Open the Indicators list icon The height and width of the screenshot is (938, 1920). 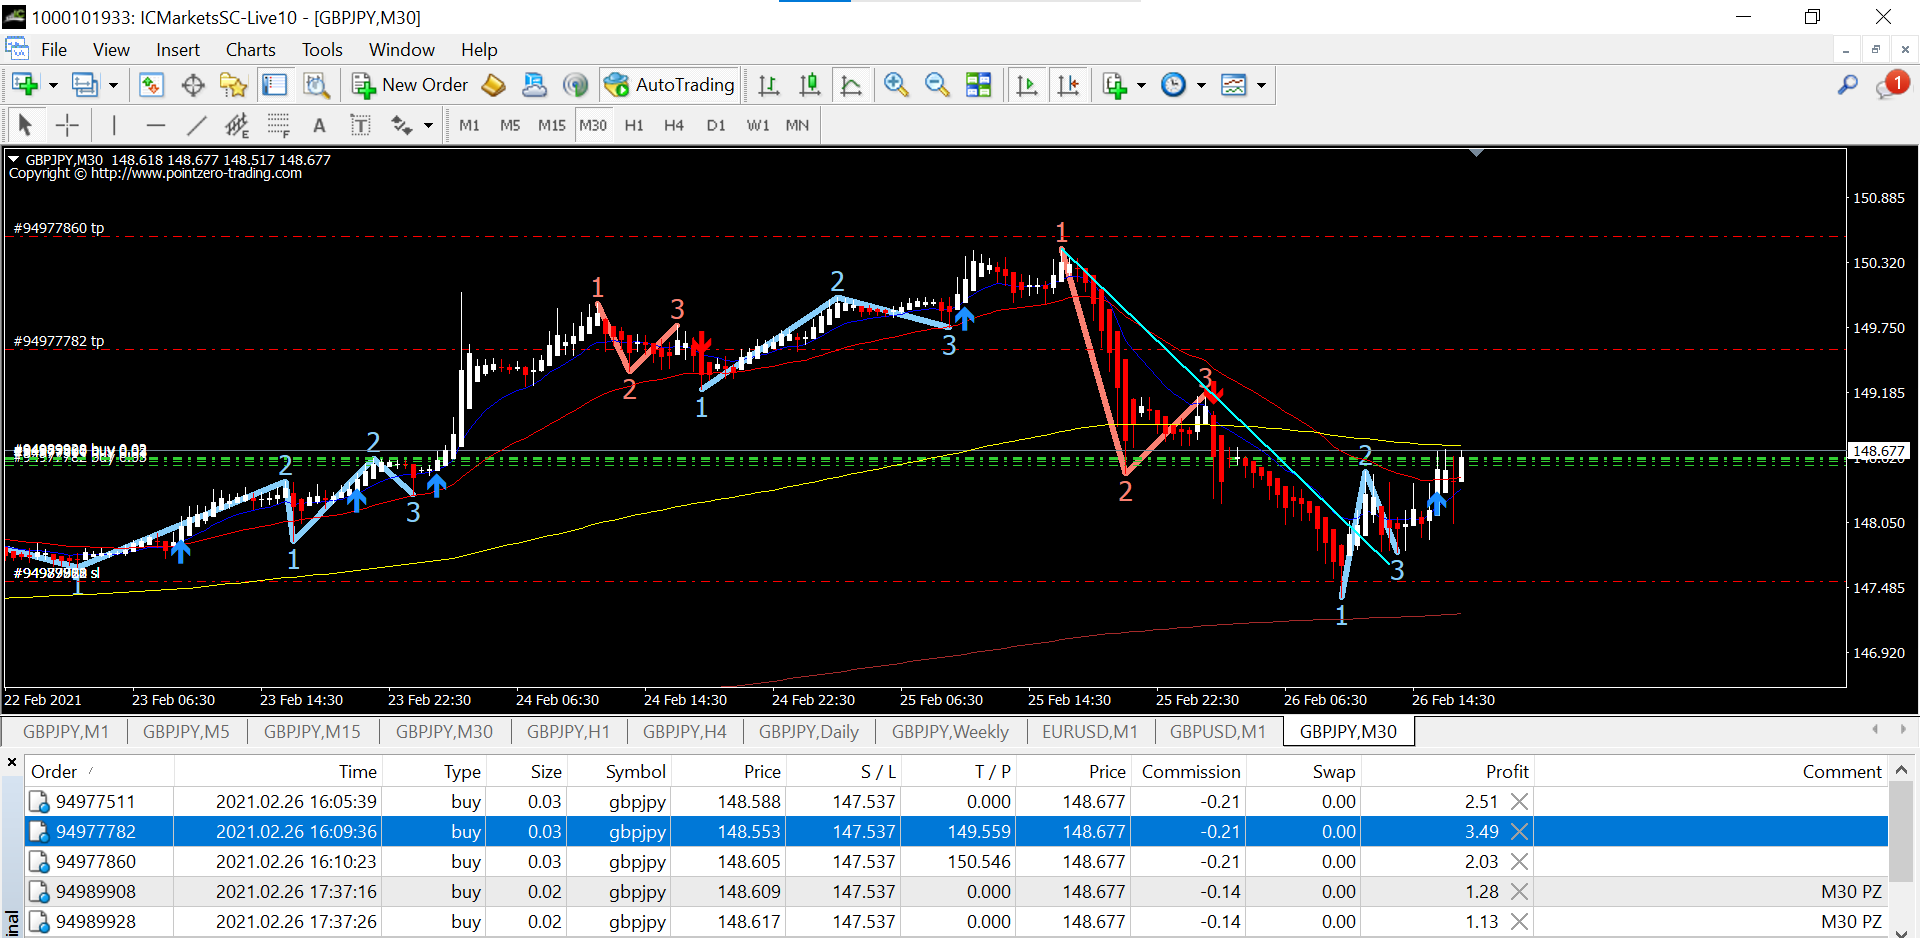pyautogui.click(x=1114, y=85)
